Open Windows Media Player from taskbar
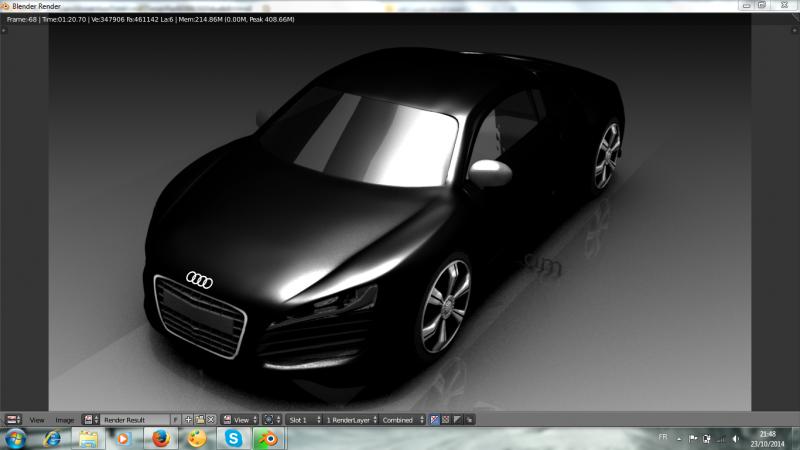Image resolution: width=800 pixels, height=450 pixels. pyautogui.click(x=123, y=439)
